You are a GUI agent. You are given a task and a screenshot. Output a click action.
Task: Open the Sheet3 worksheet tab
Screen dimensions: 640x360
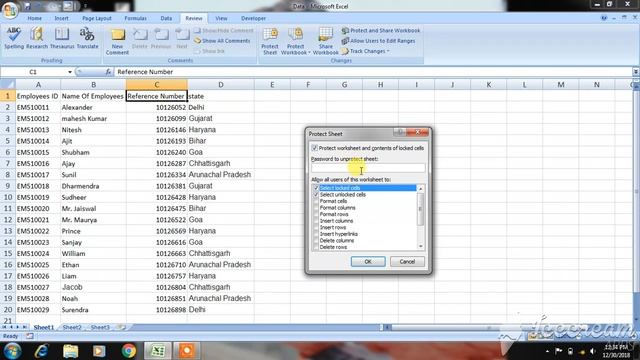pyautogui.click(x=100, y=327)
